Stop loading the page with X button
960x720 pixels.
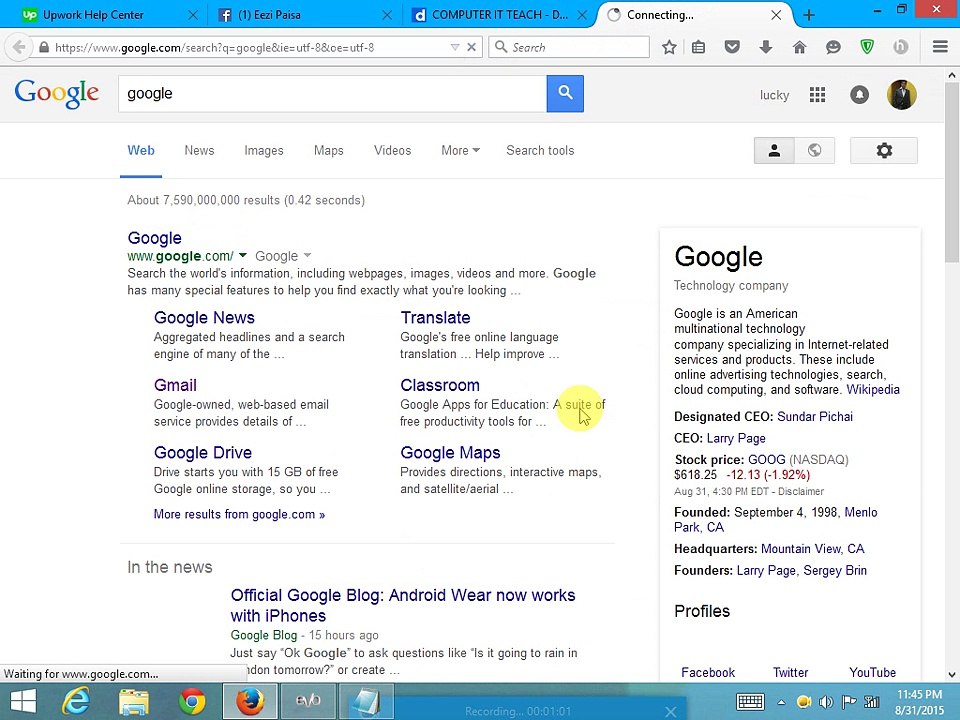point(471,47)
